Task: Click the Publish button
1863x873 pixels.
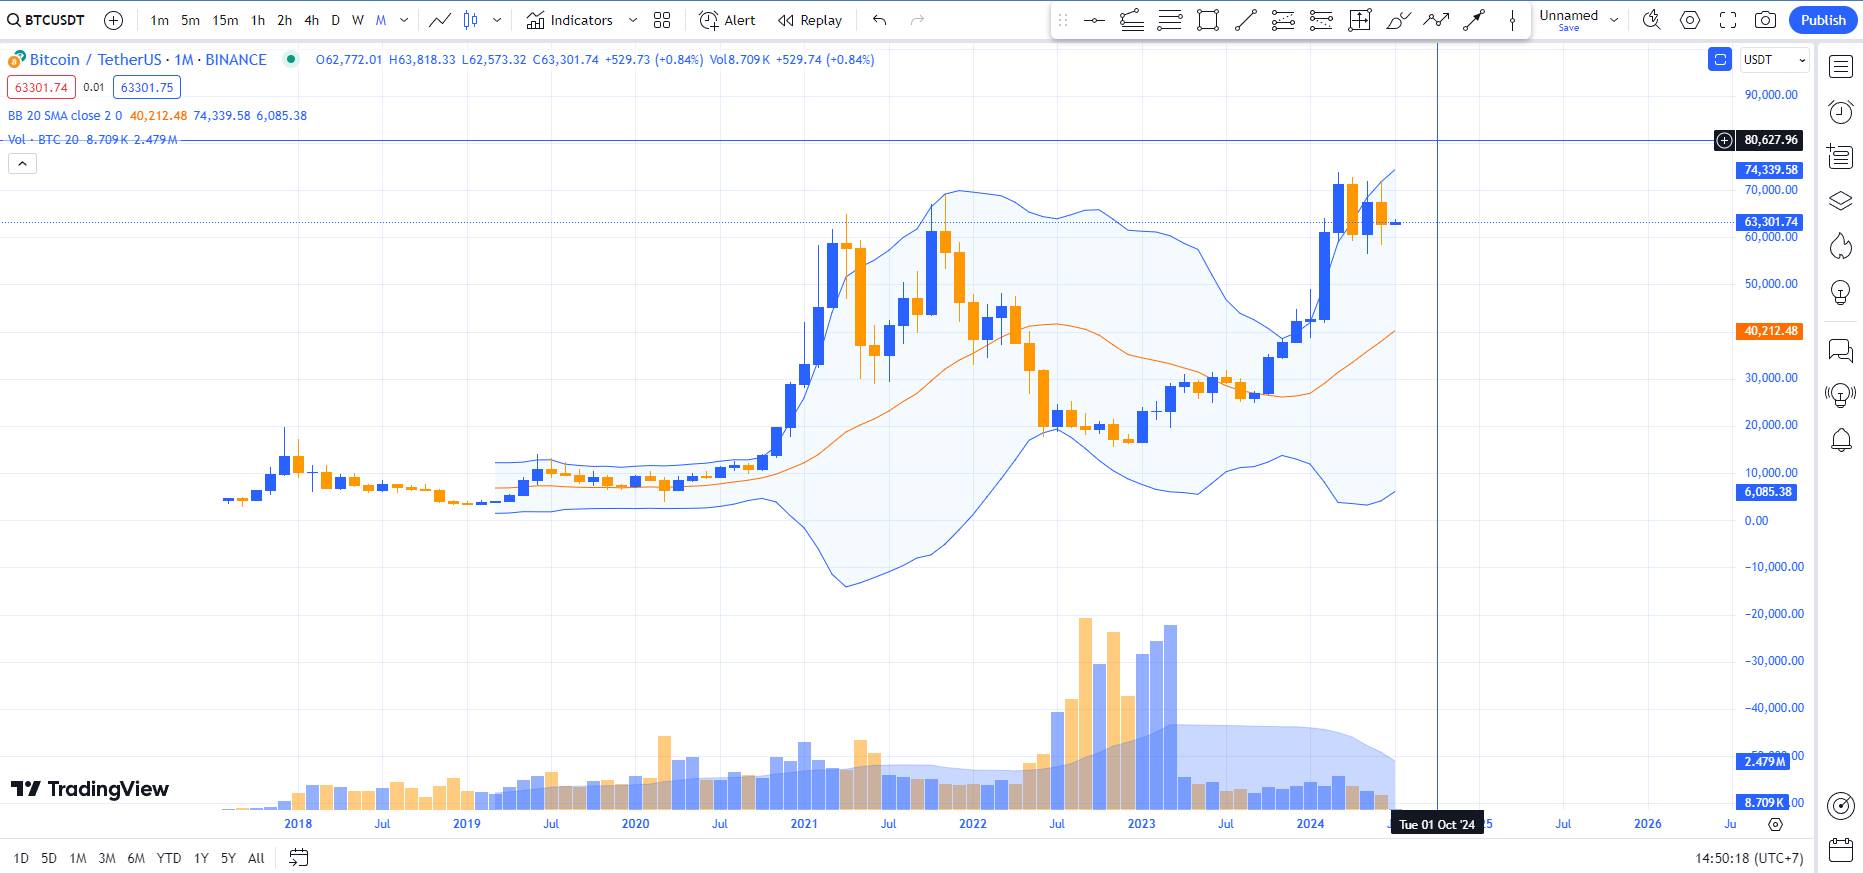Action: point(1823,20)
